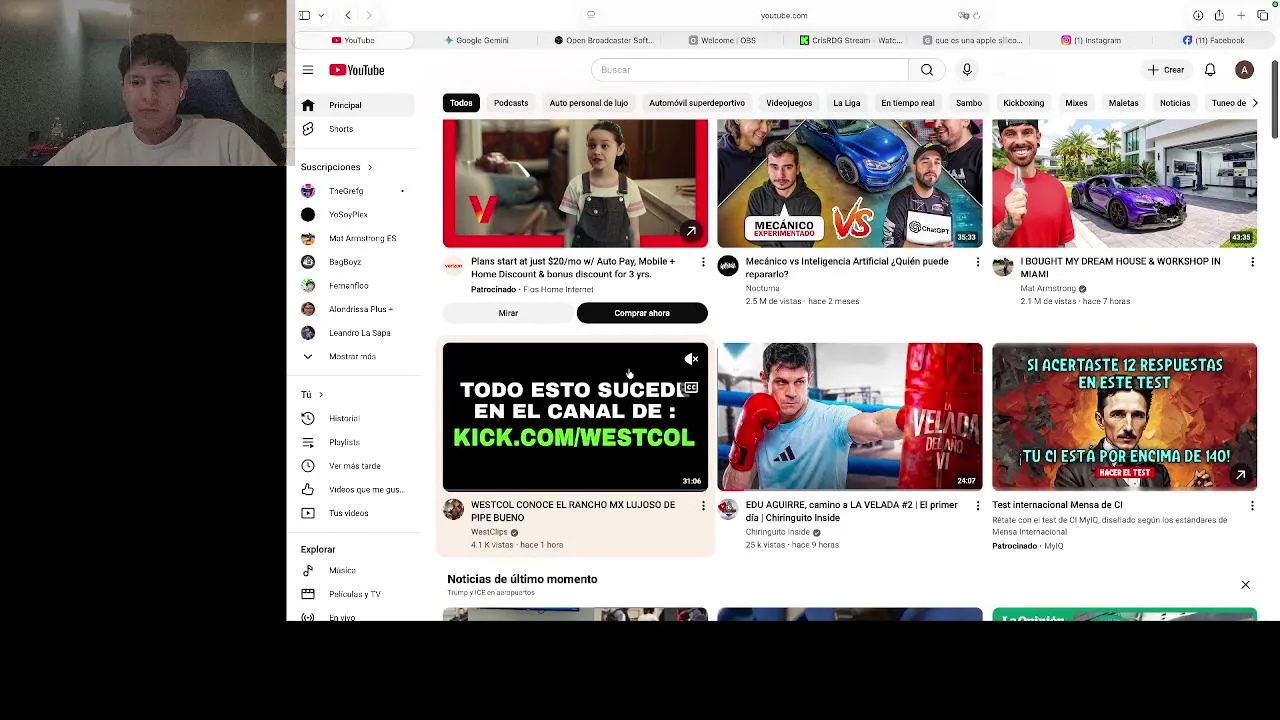Click the search magnifier button
Viewport: 1280px width, 720px height.
927,70
